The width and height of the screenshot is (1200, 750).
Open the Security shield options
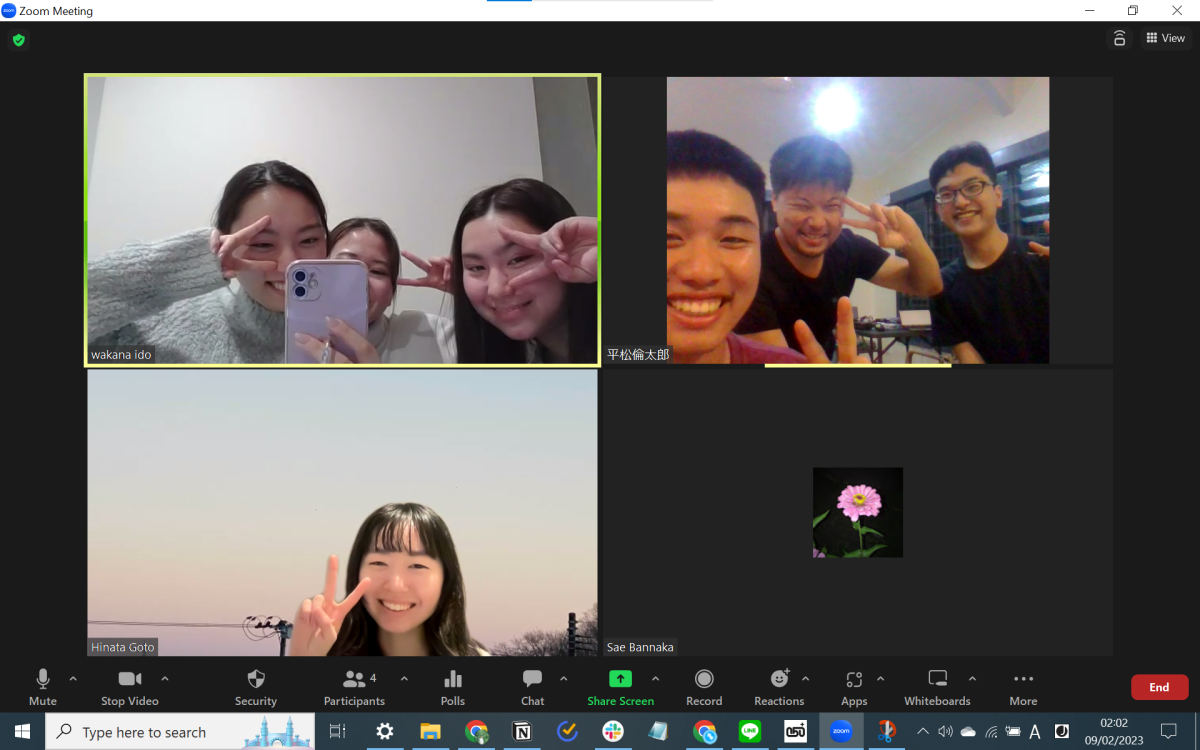pos(256,686)
